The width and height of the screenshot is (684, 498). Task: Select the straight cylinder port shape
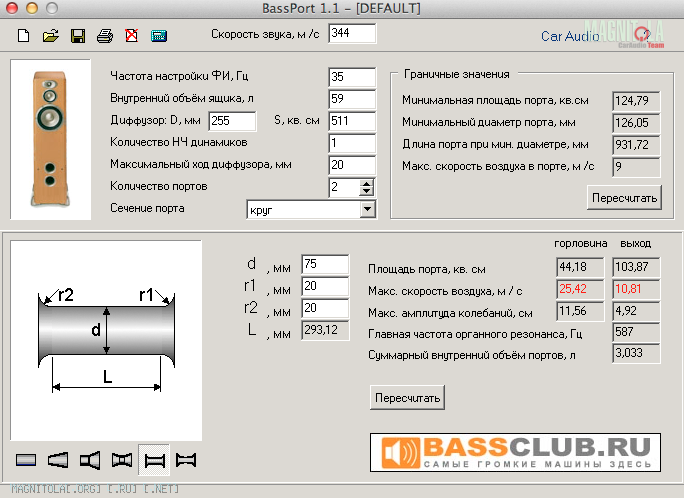coord(27,459)
